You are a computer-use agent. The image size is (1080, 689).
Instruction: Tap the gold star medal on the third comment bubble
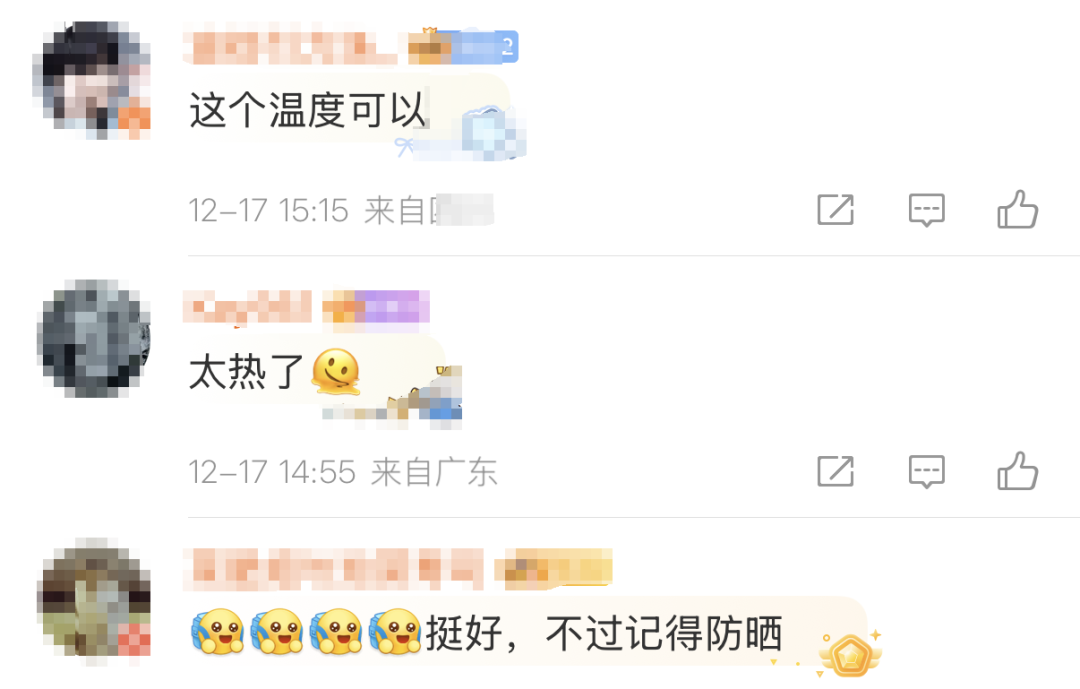pyautogui.click(x=851, y=653)
